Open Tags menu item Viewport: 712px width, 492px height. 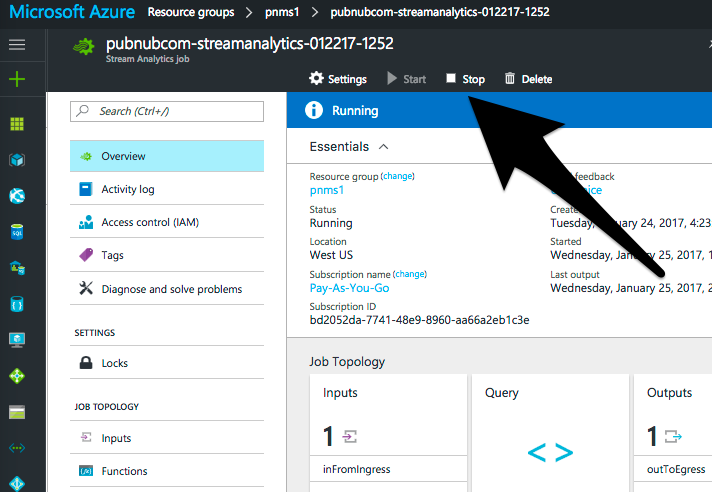[167, 255]
